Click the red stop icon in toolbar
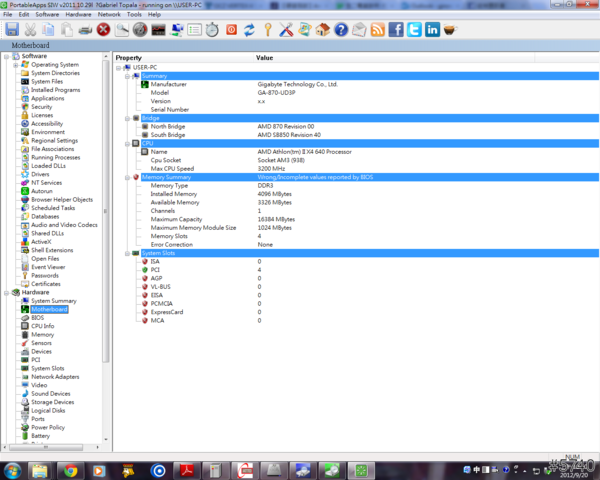 104,30
